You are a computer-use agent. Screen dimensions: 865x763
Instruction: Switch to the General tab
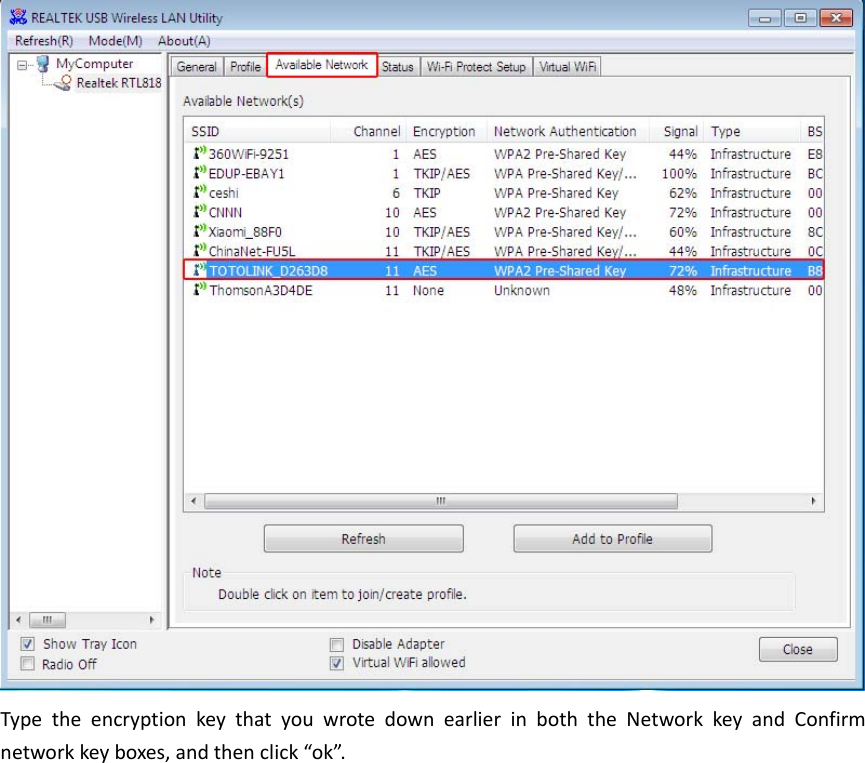[x=196, y=67]
